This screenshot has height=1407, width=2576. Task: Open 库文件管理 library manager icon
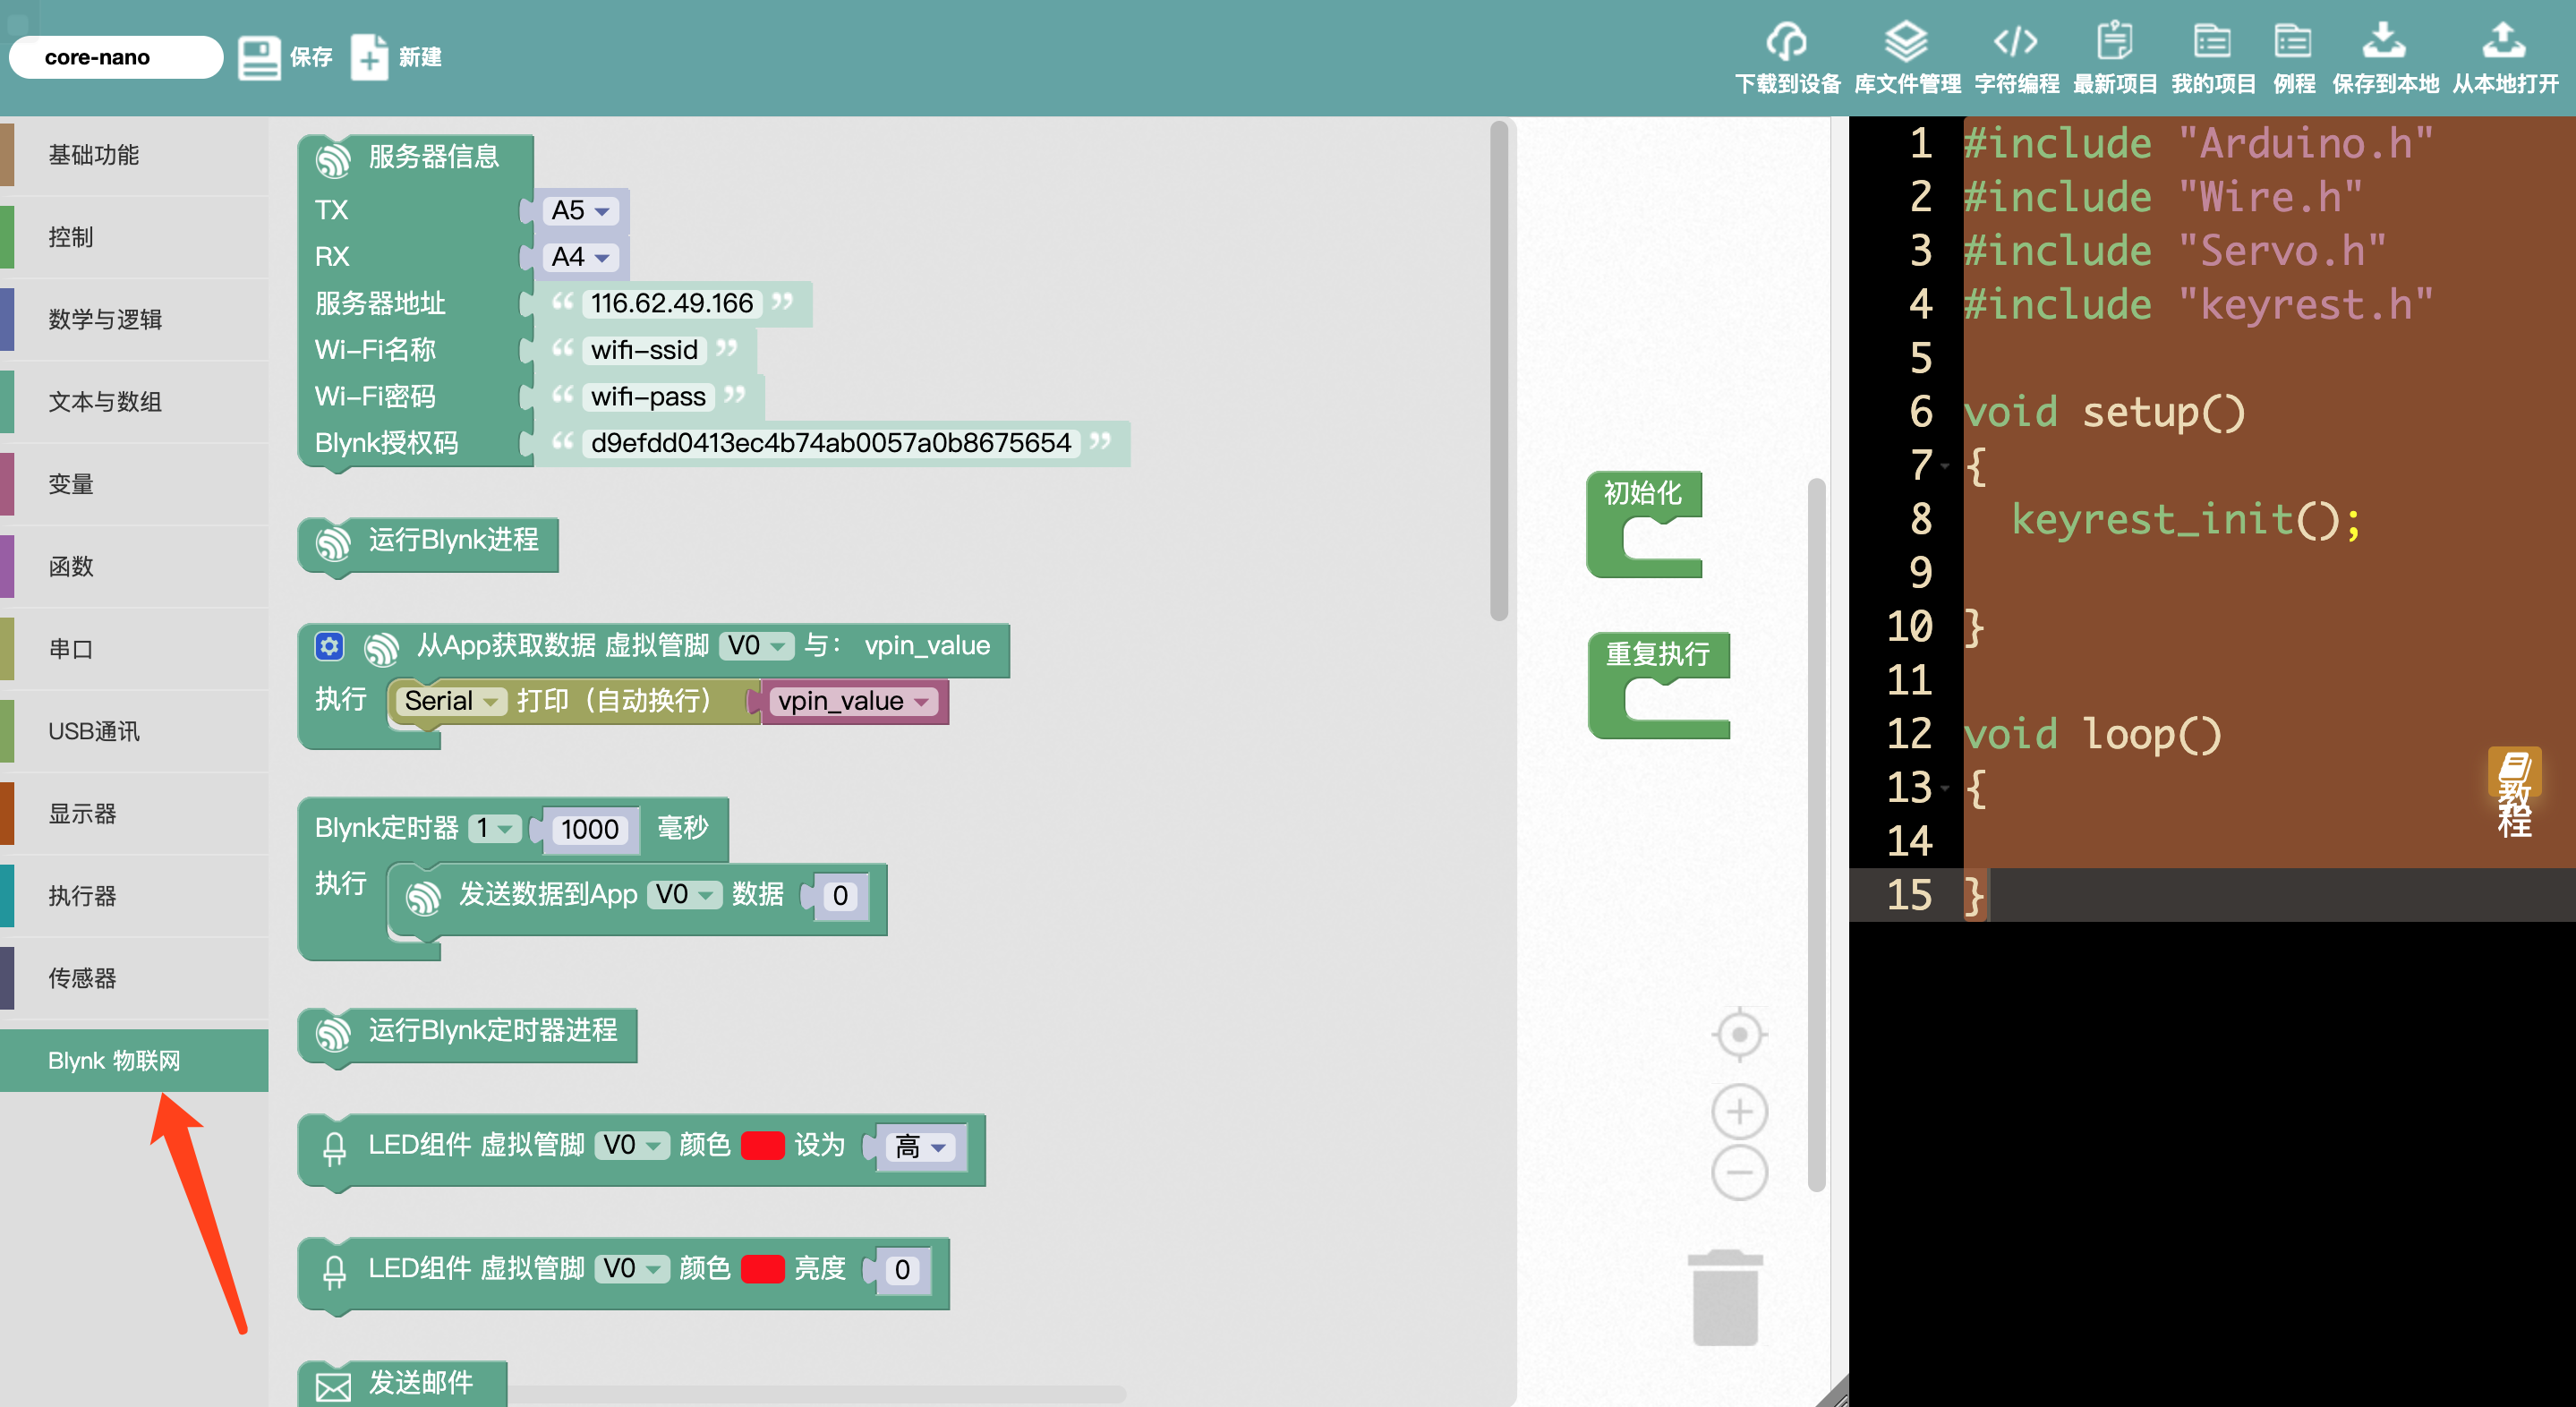coord(1905,42)
